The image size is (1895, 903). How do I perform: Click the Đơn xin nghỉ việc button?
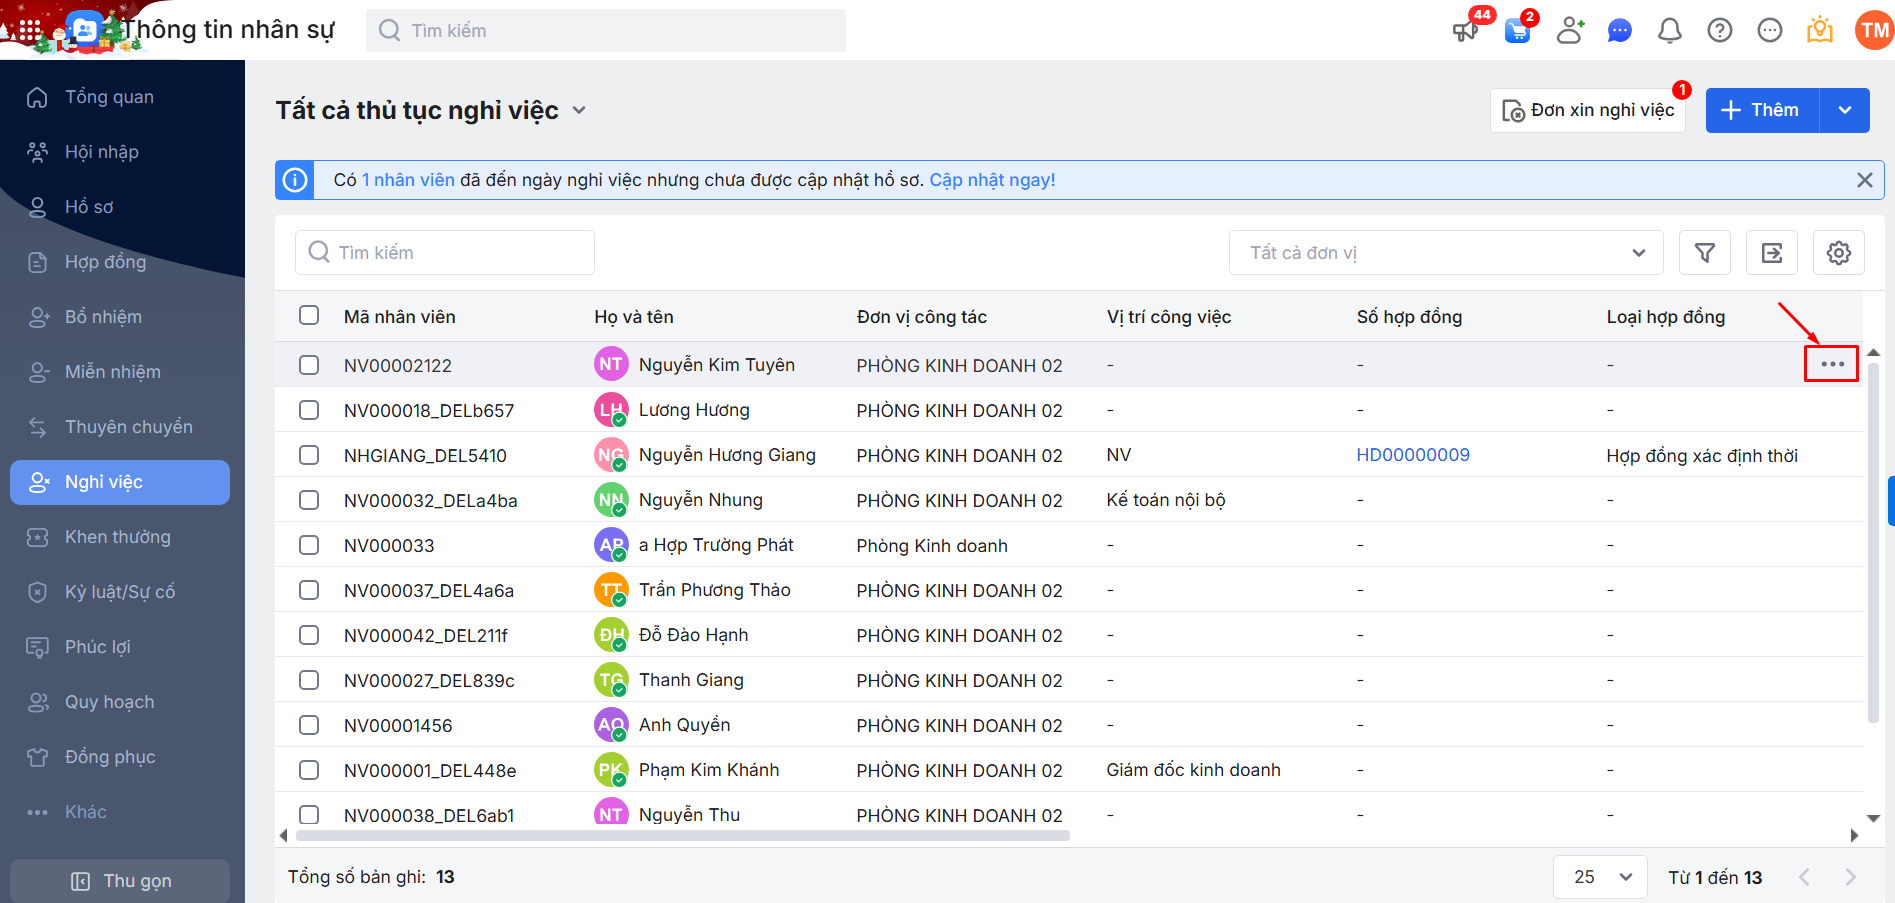[x=1588, y=110]
